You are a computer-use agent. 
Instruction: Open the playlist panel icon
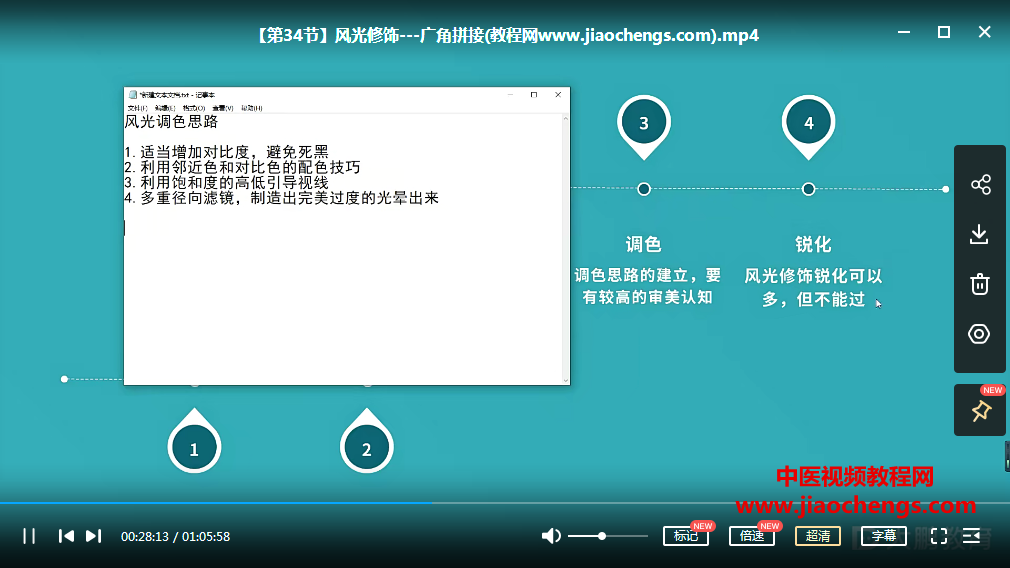click(x=971, y=536)
